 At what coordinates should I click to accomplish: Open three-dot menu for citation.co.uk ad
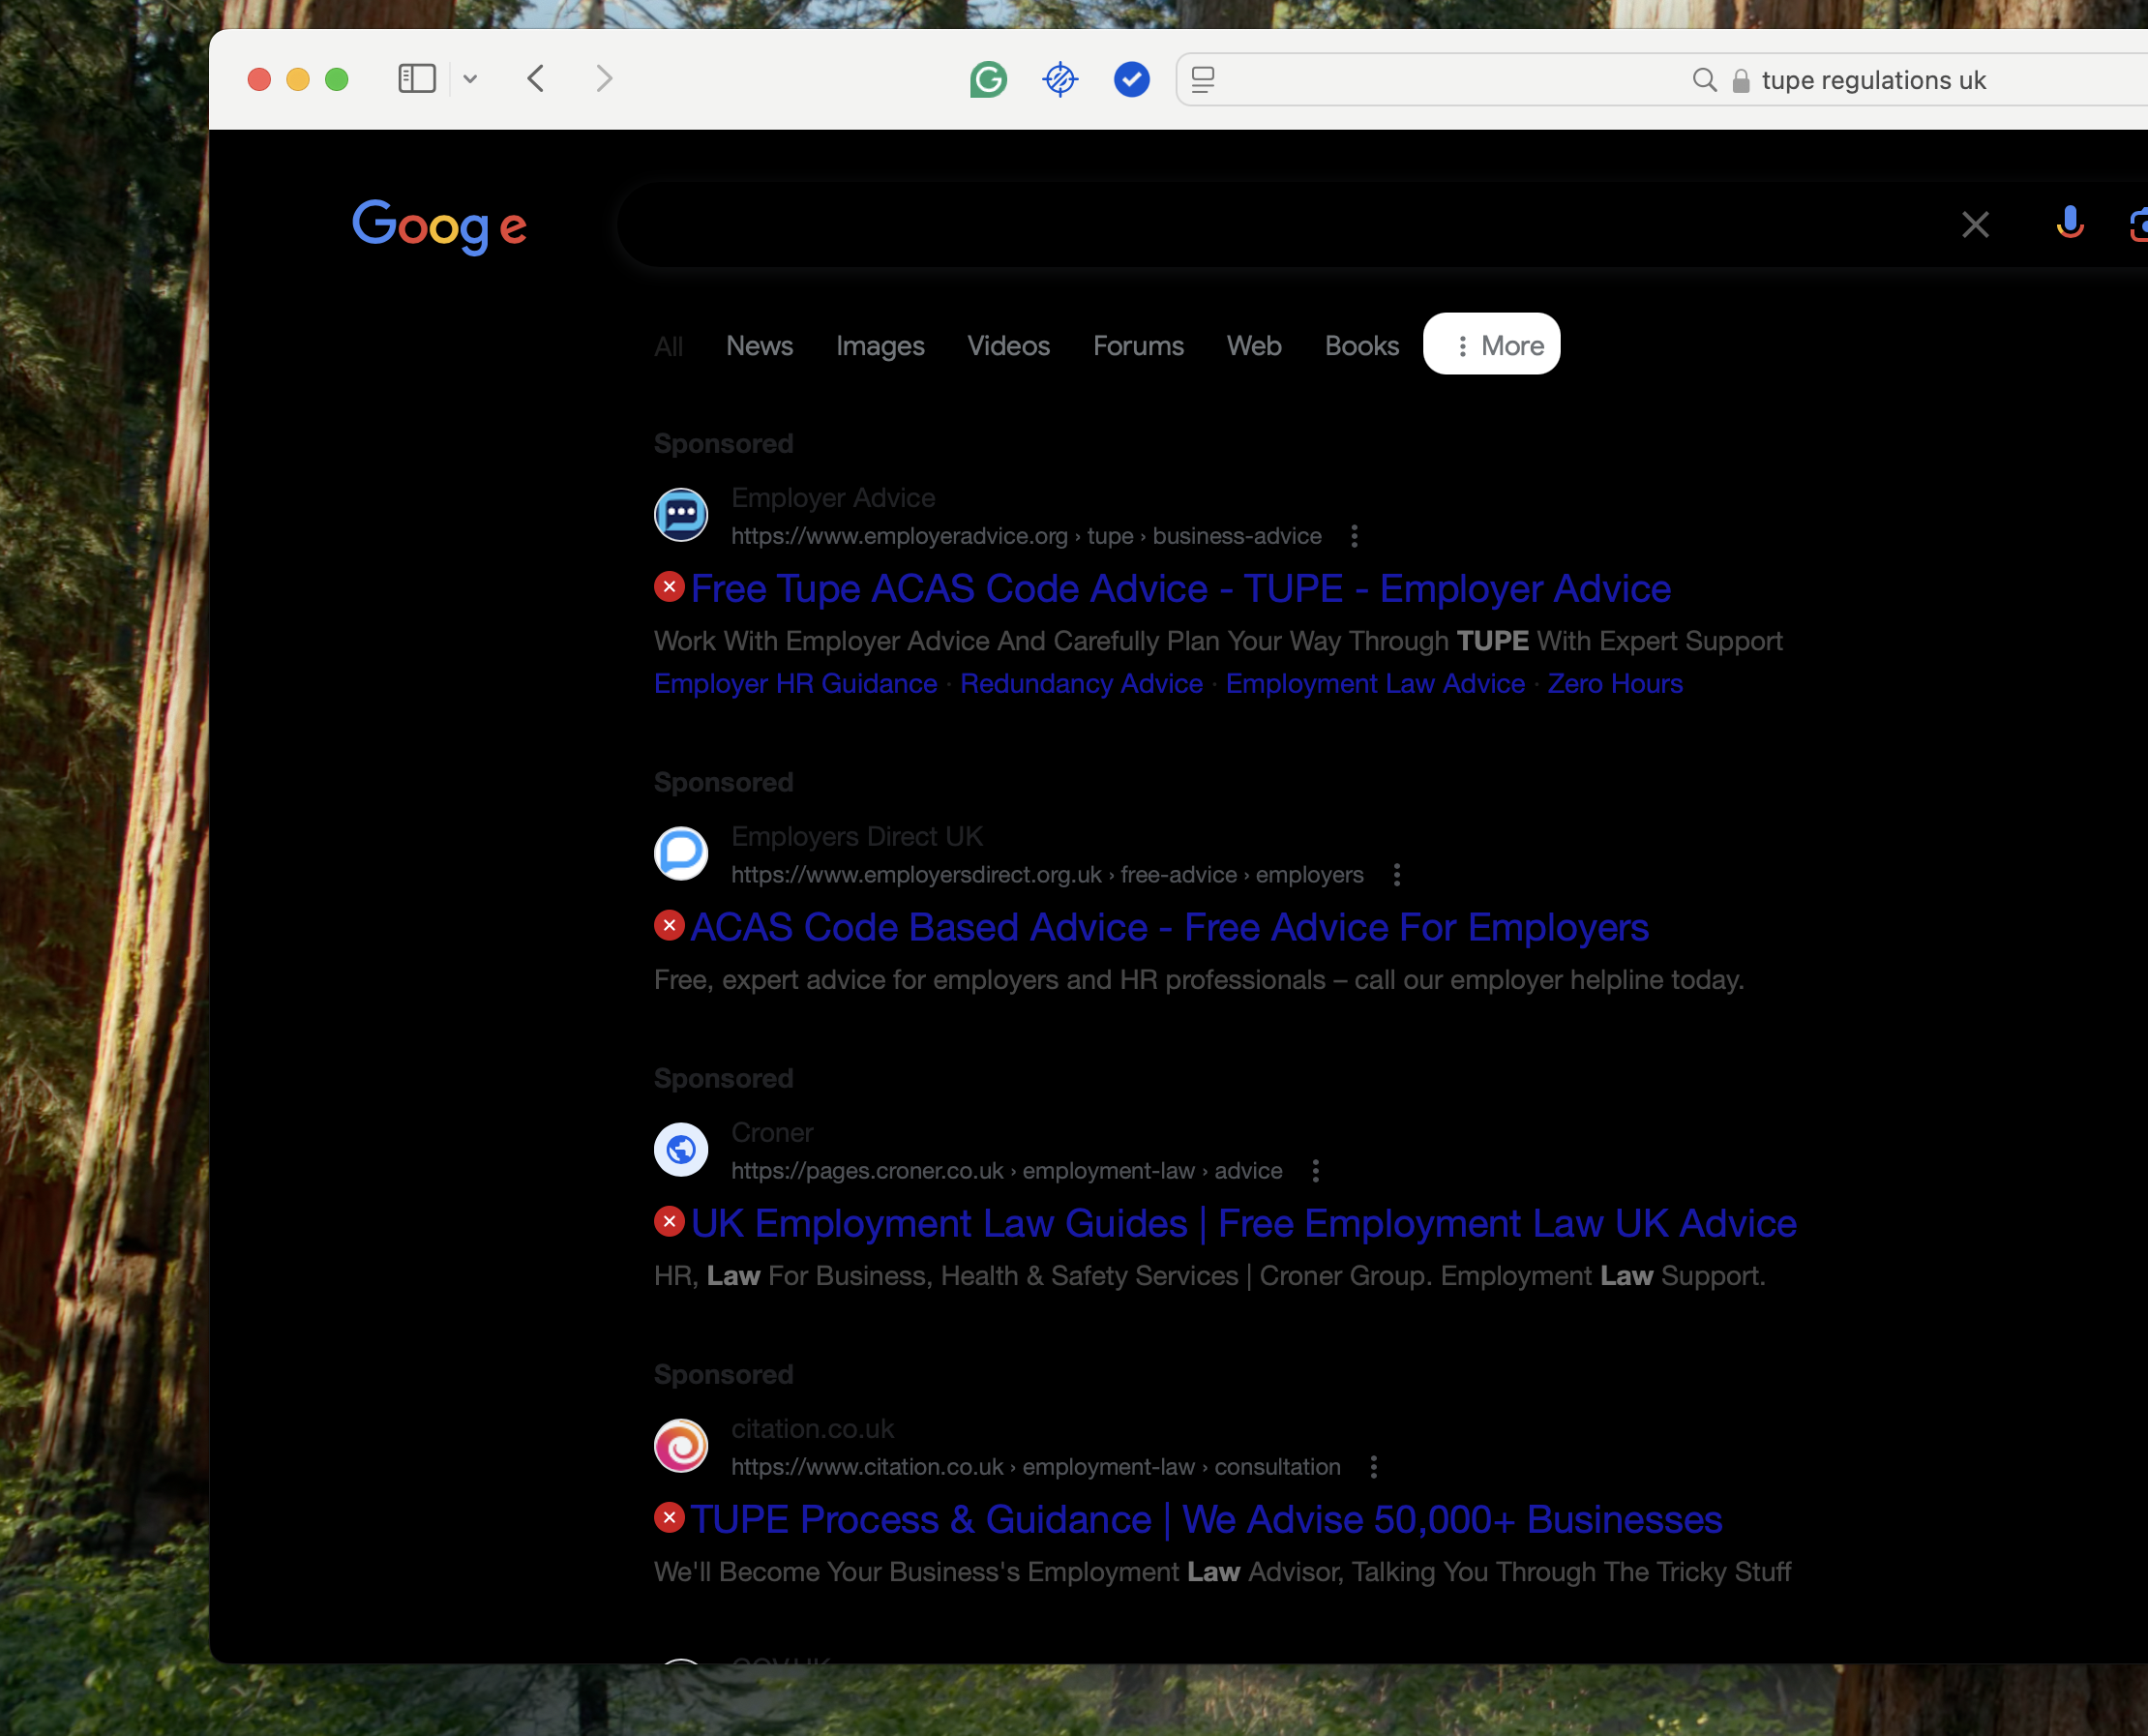[1373, 1467]
